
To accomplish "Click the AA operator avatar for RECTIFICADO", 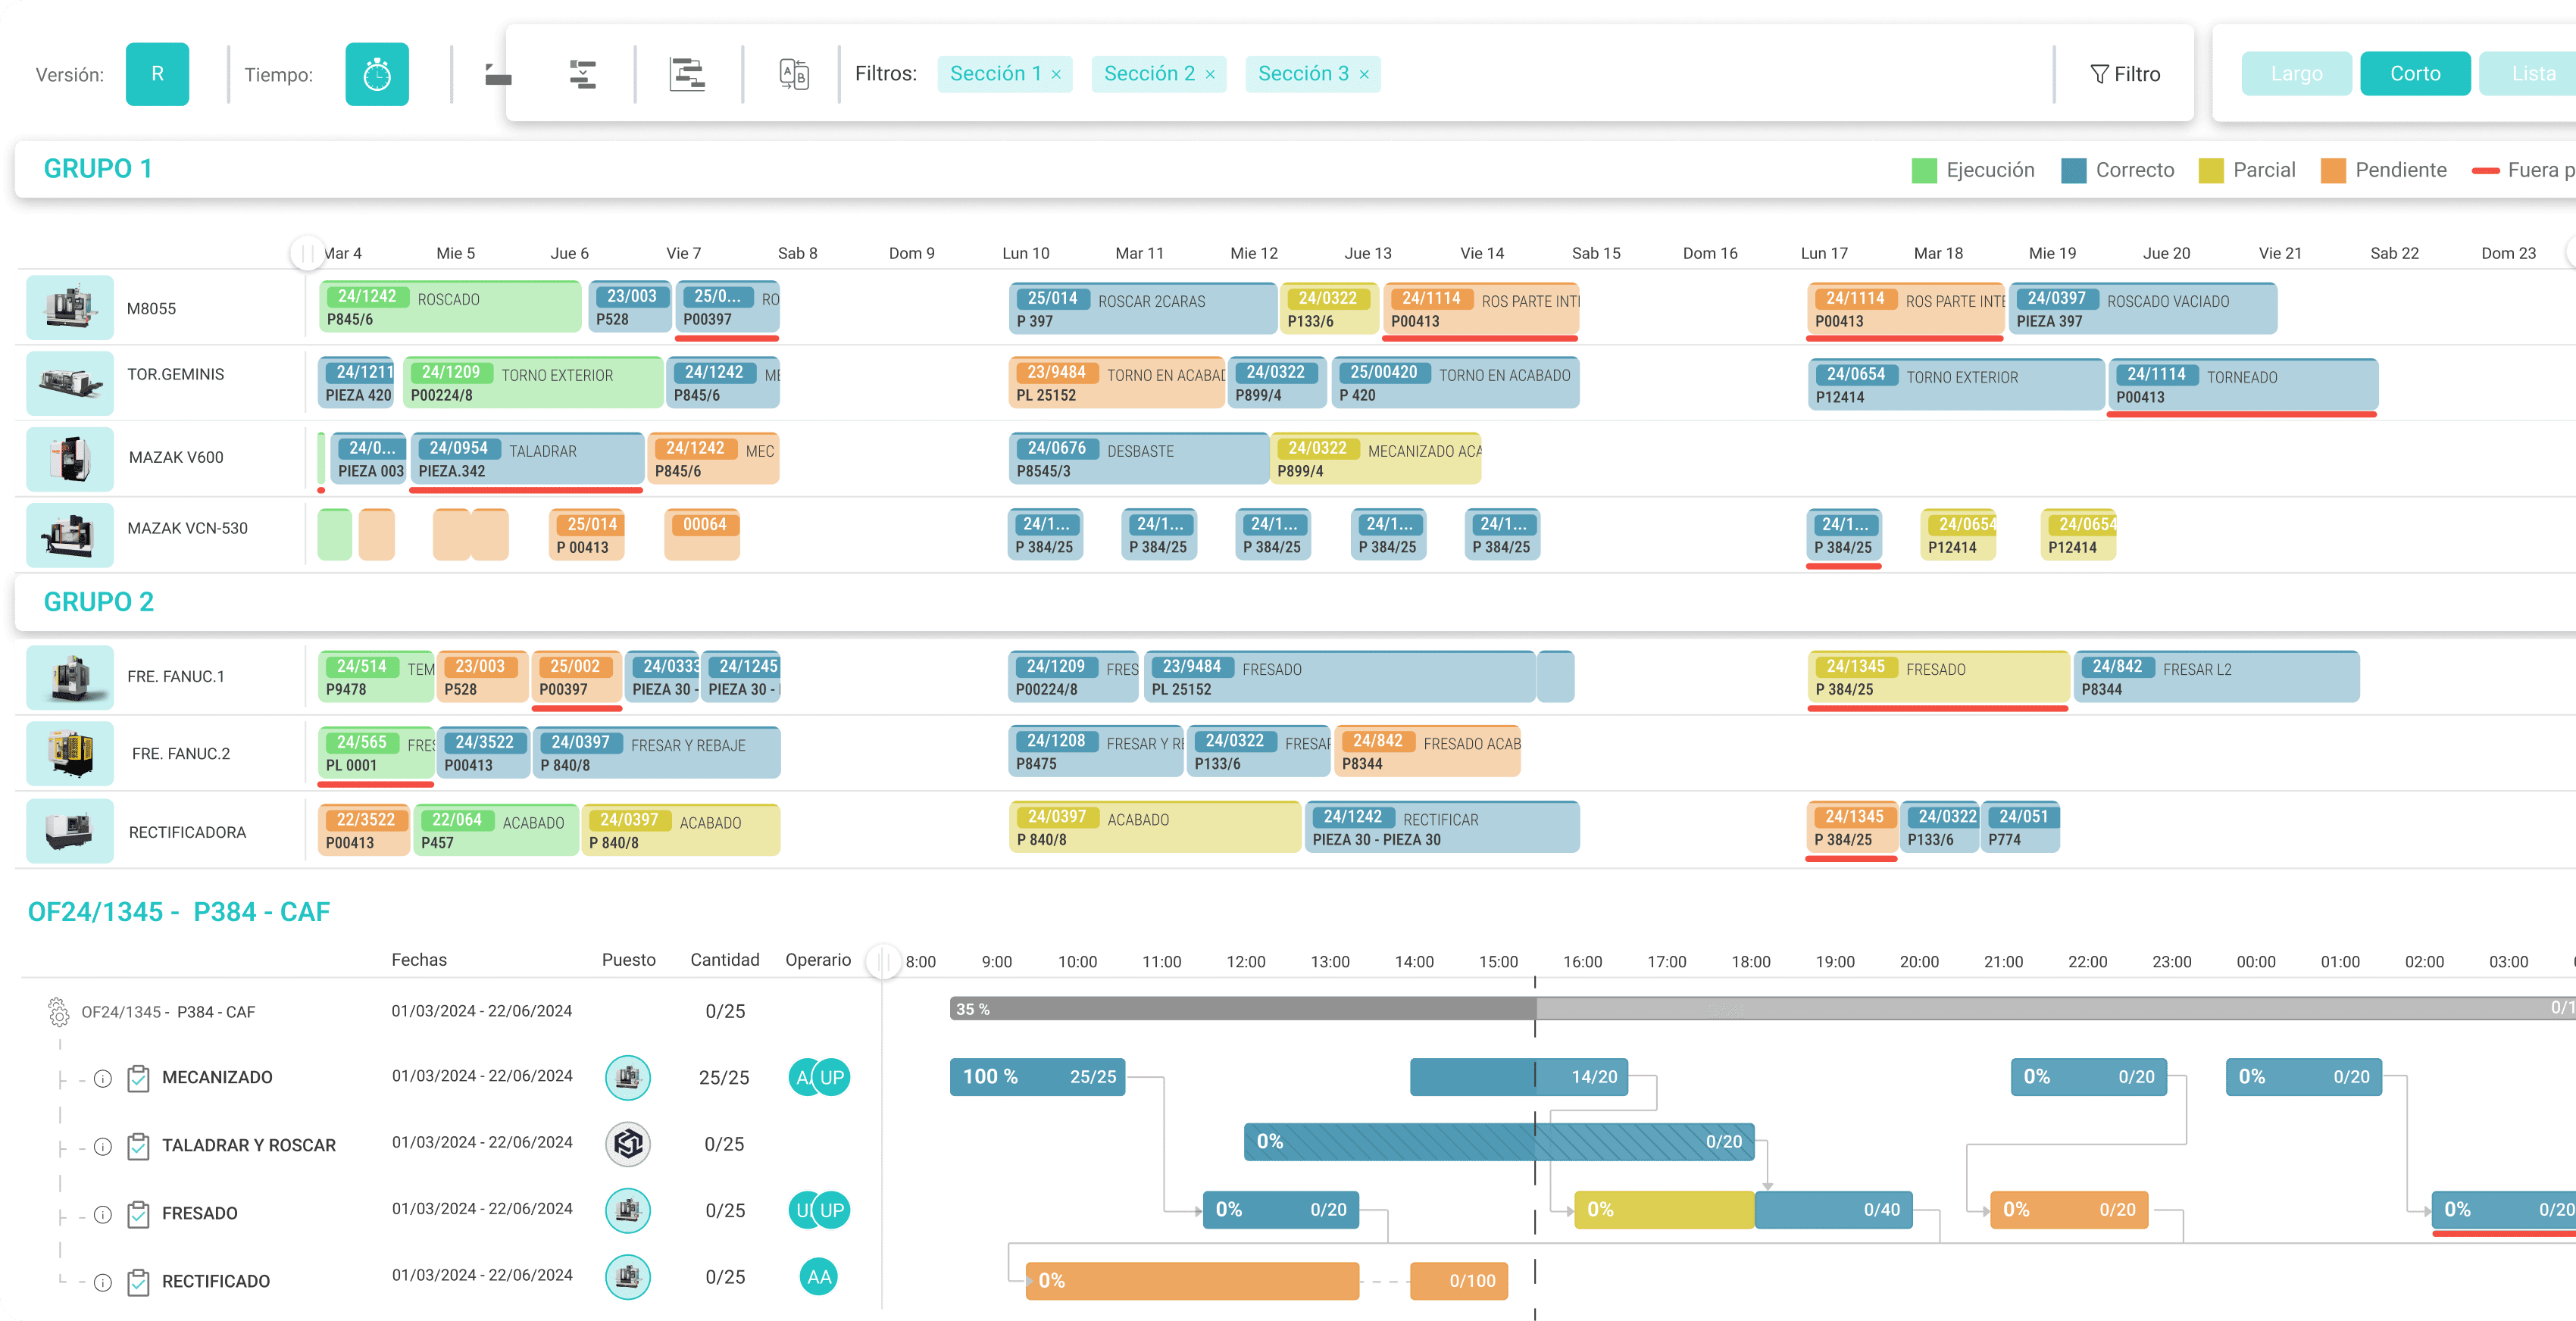I will click(x=819, y=1277).
